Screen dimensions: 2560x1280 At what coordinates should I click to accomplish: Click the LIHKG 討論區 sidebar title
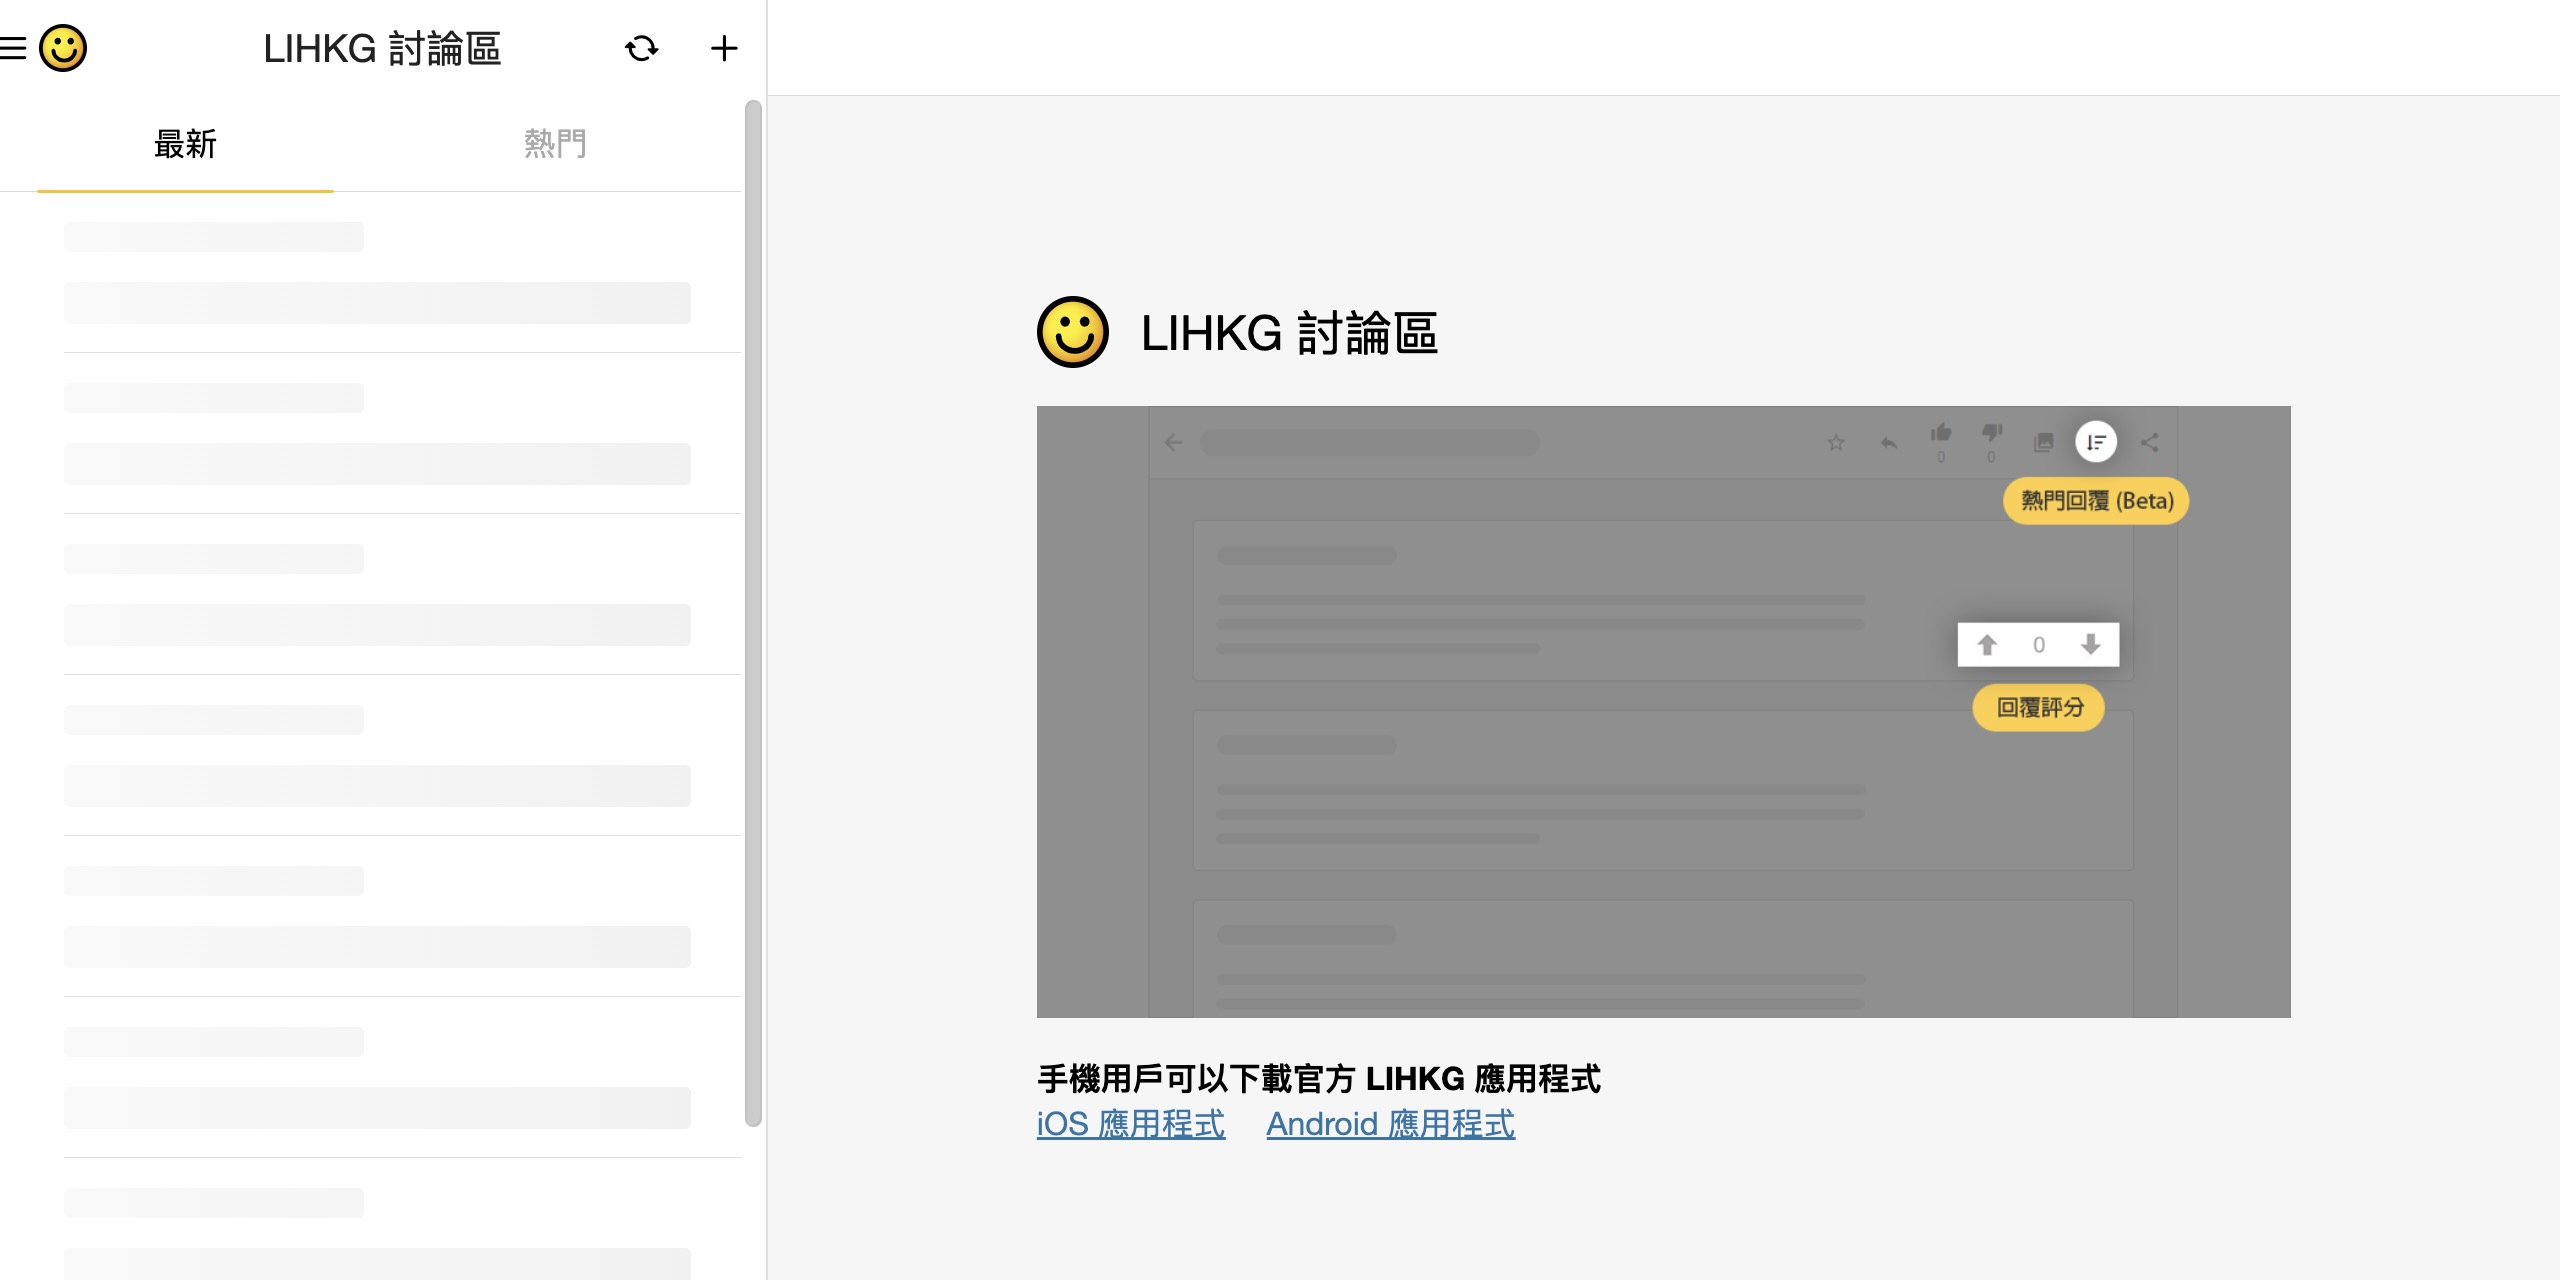382,48
